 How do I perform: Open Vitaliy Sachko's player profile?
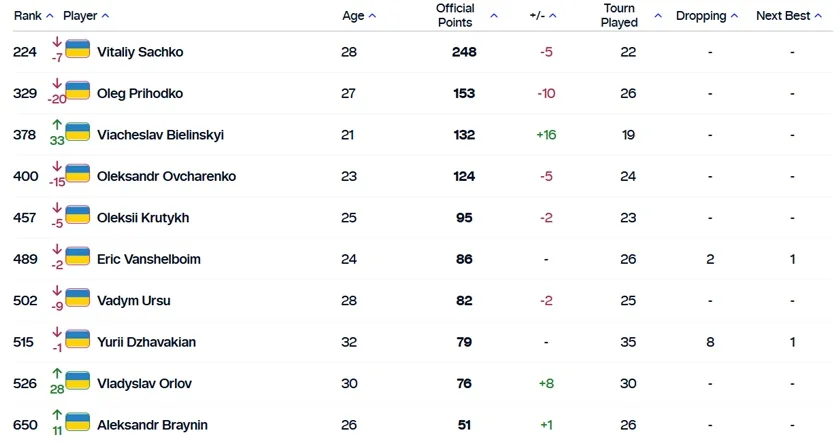tap(140, 52)
